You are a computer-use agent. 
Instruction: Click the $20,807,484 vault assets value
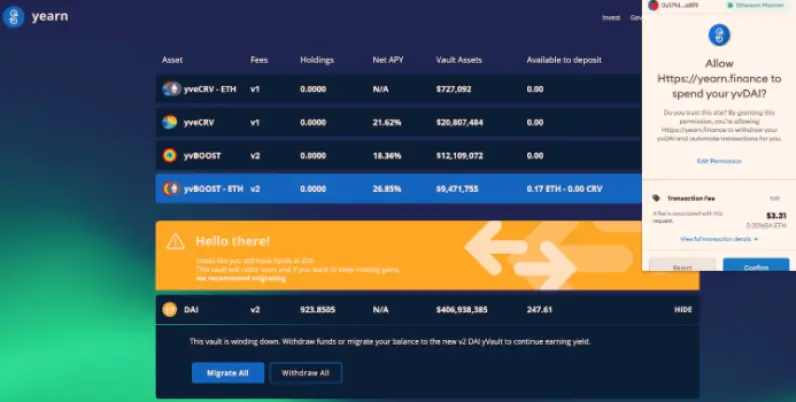459,122
